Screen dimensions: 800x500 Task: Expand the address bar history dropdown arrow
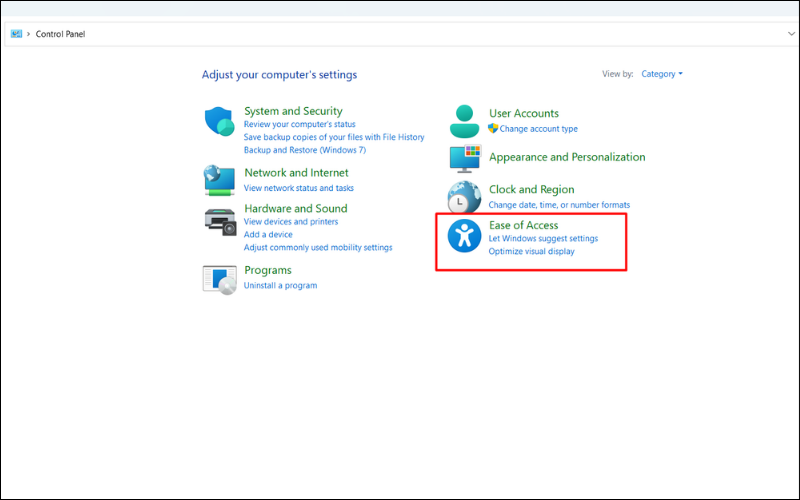791,33
